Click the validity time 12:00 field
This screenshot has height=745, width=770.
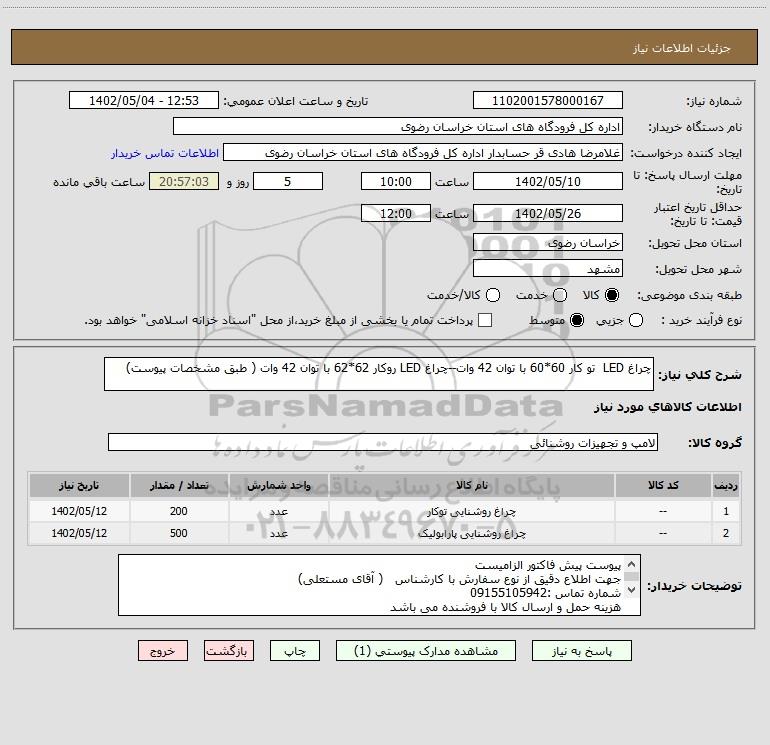(396, 213)
